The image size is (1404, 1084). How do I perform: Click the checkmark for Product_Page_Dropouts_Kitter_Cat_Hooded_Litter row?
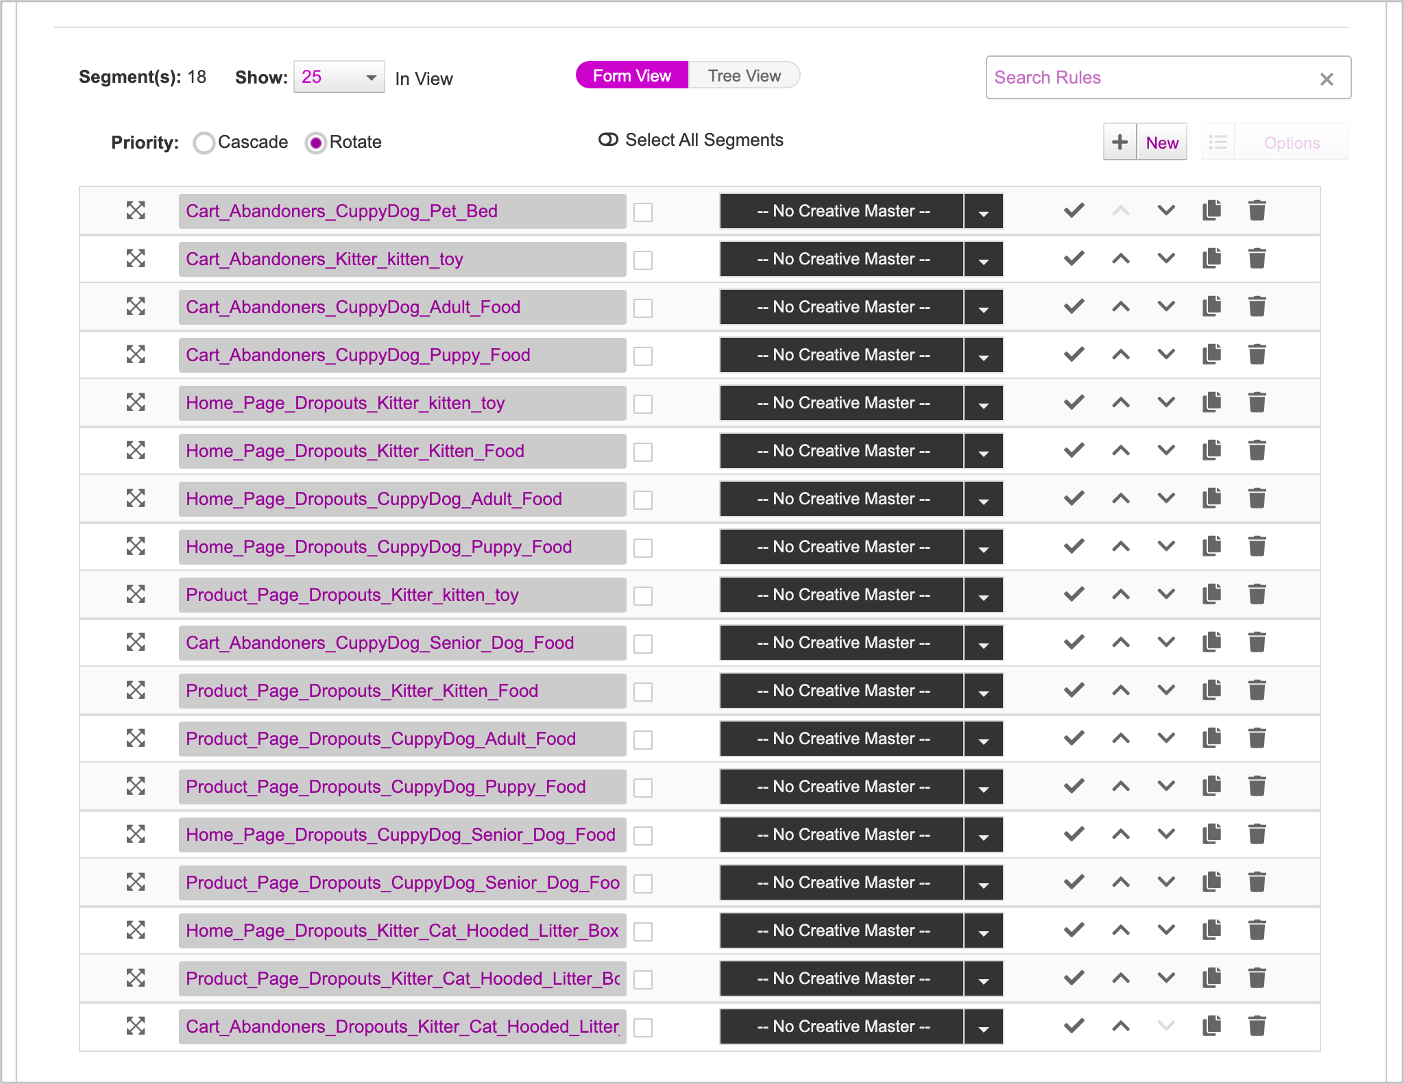1074,978
